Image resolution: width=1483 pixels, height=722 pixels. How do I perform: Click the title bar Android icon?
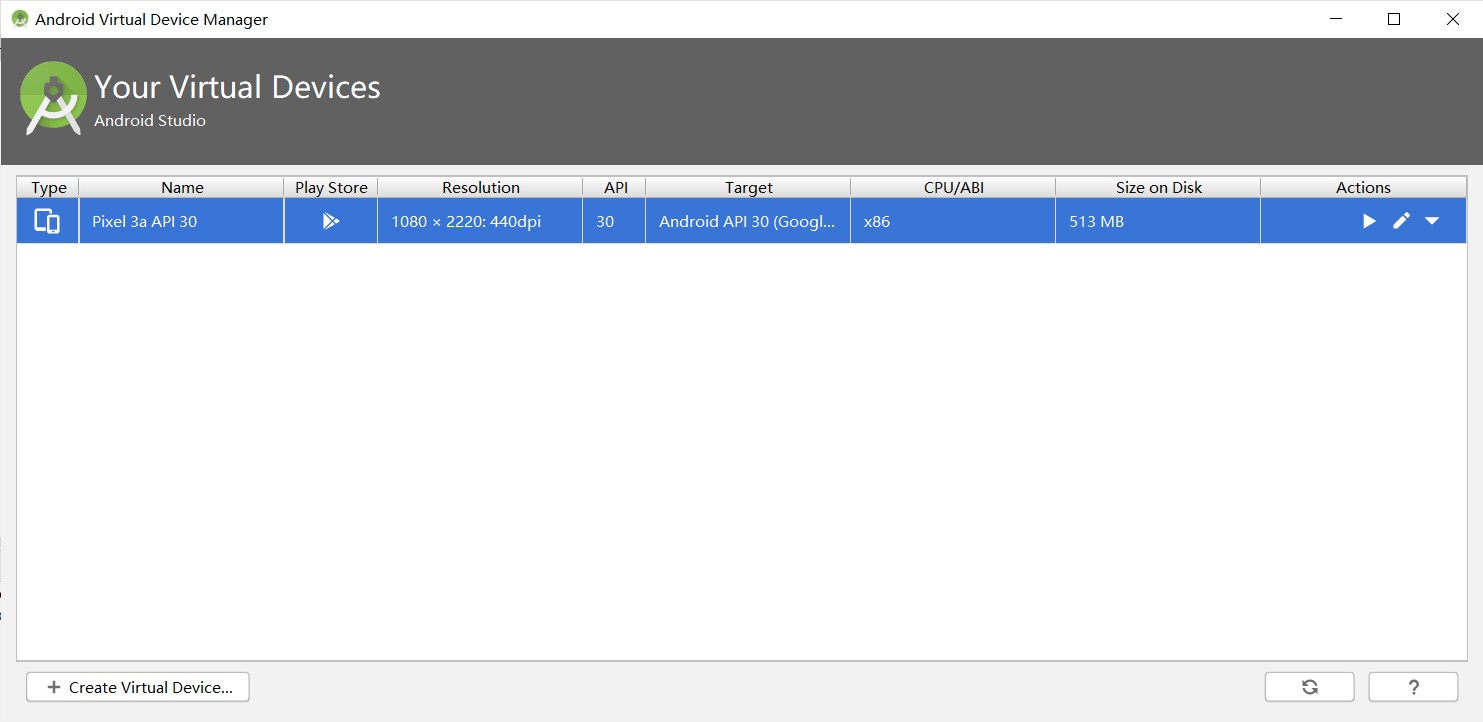click(x=20, y=19)
